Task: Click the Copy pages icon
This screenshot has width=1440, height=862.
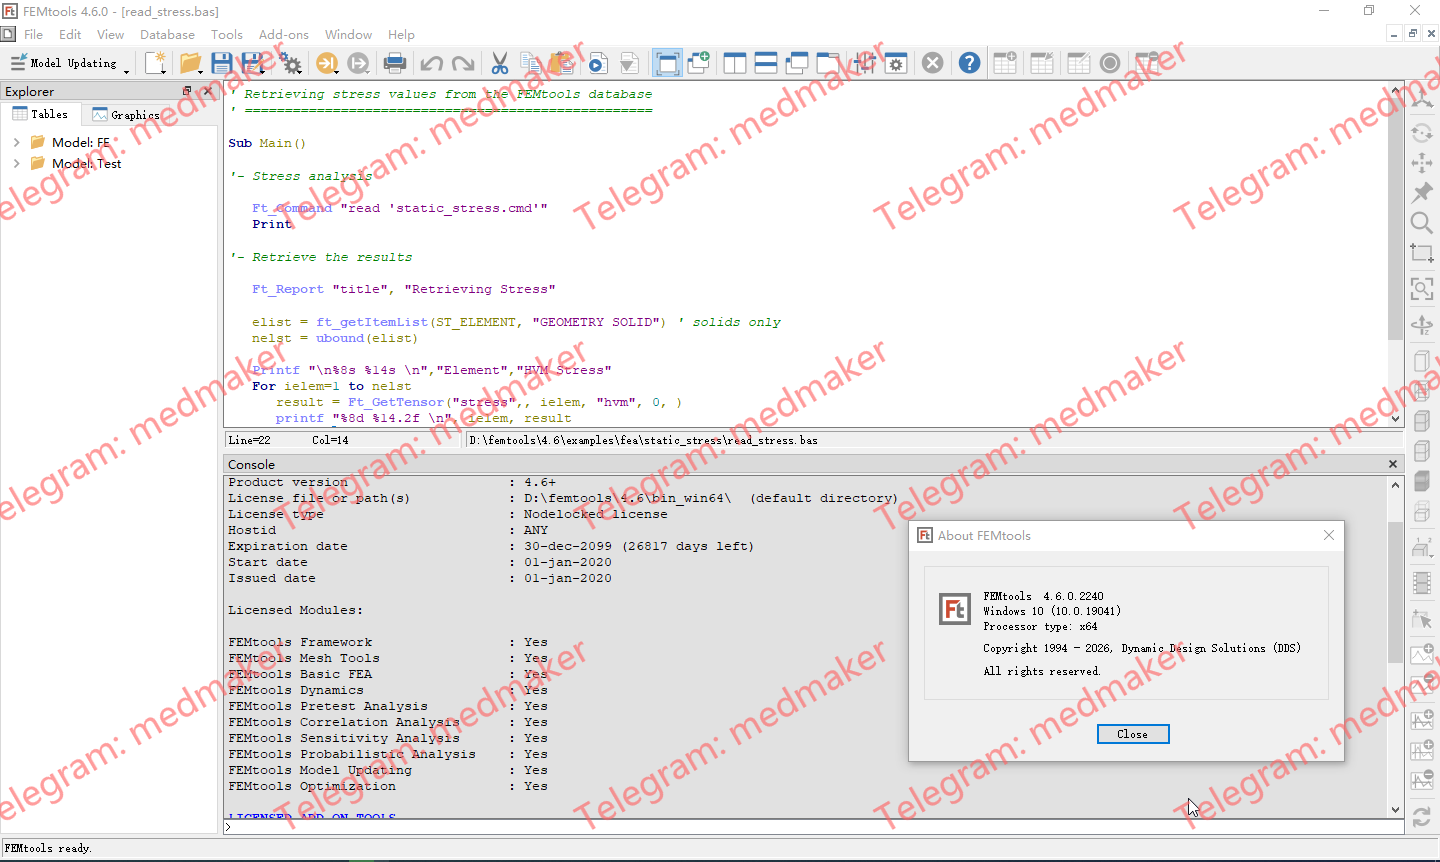Action: [530, 63]
